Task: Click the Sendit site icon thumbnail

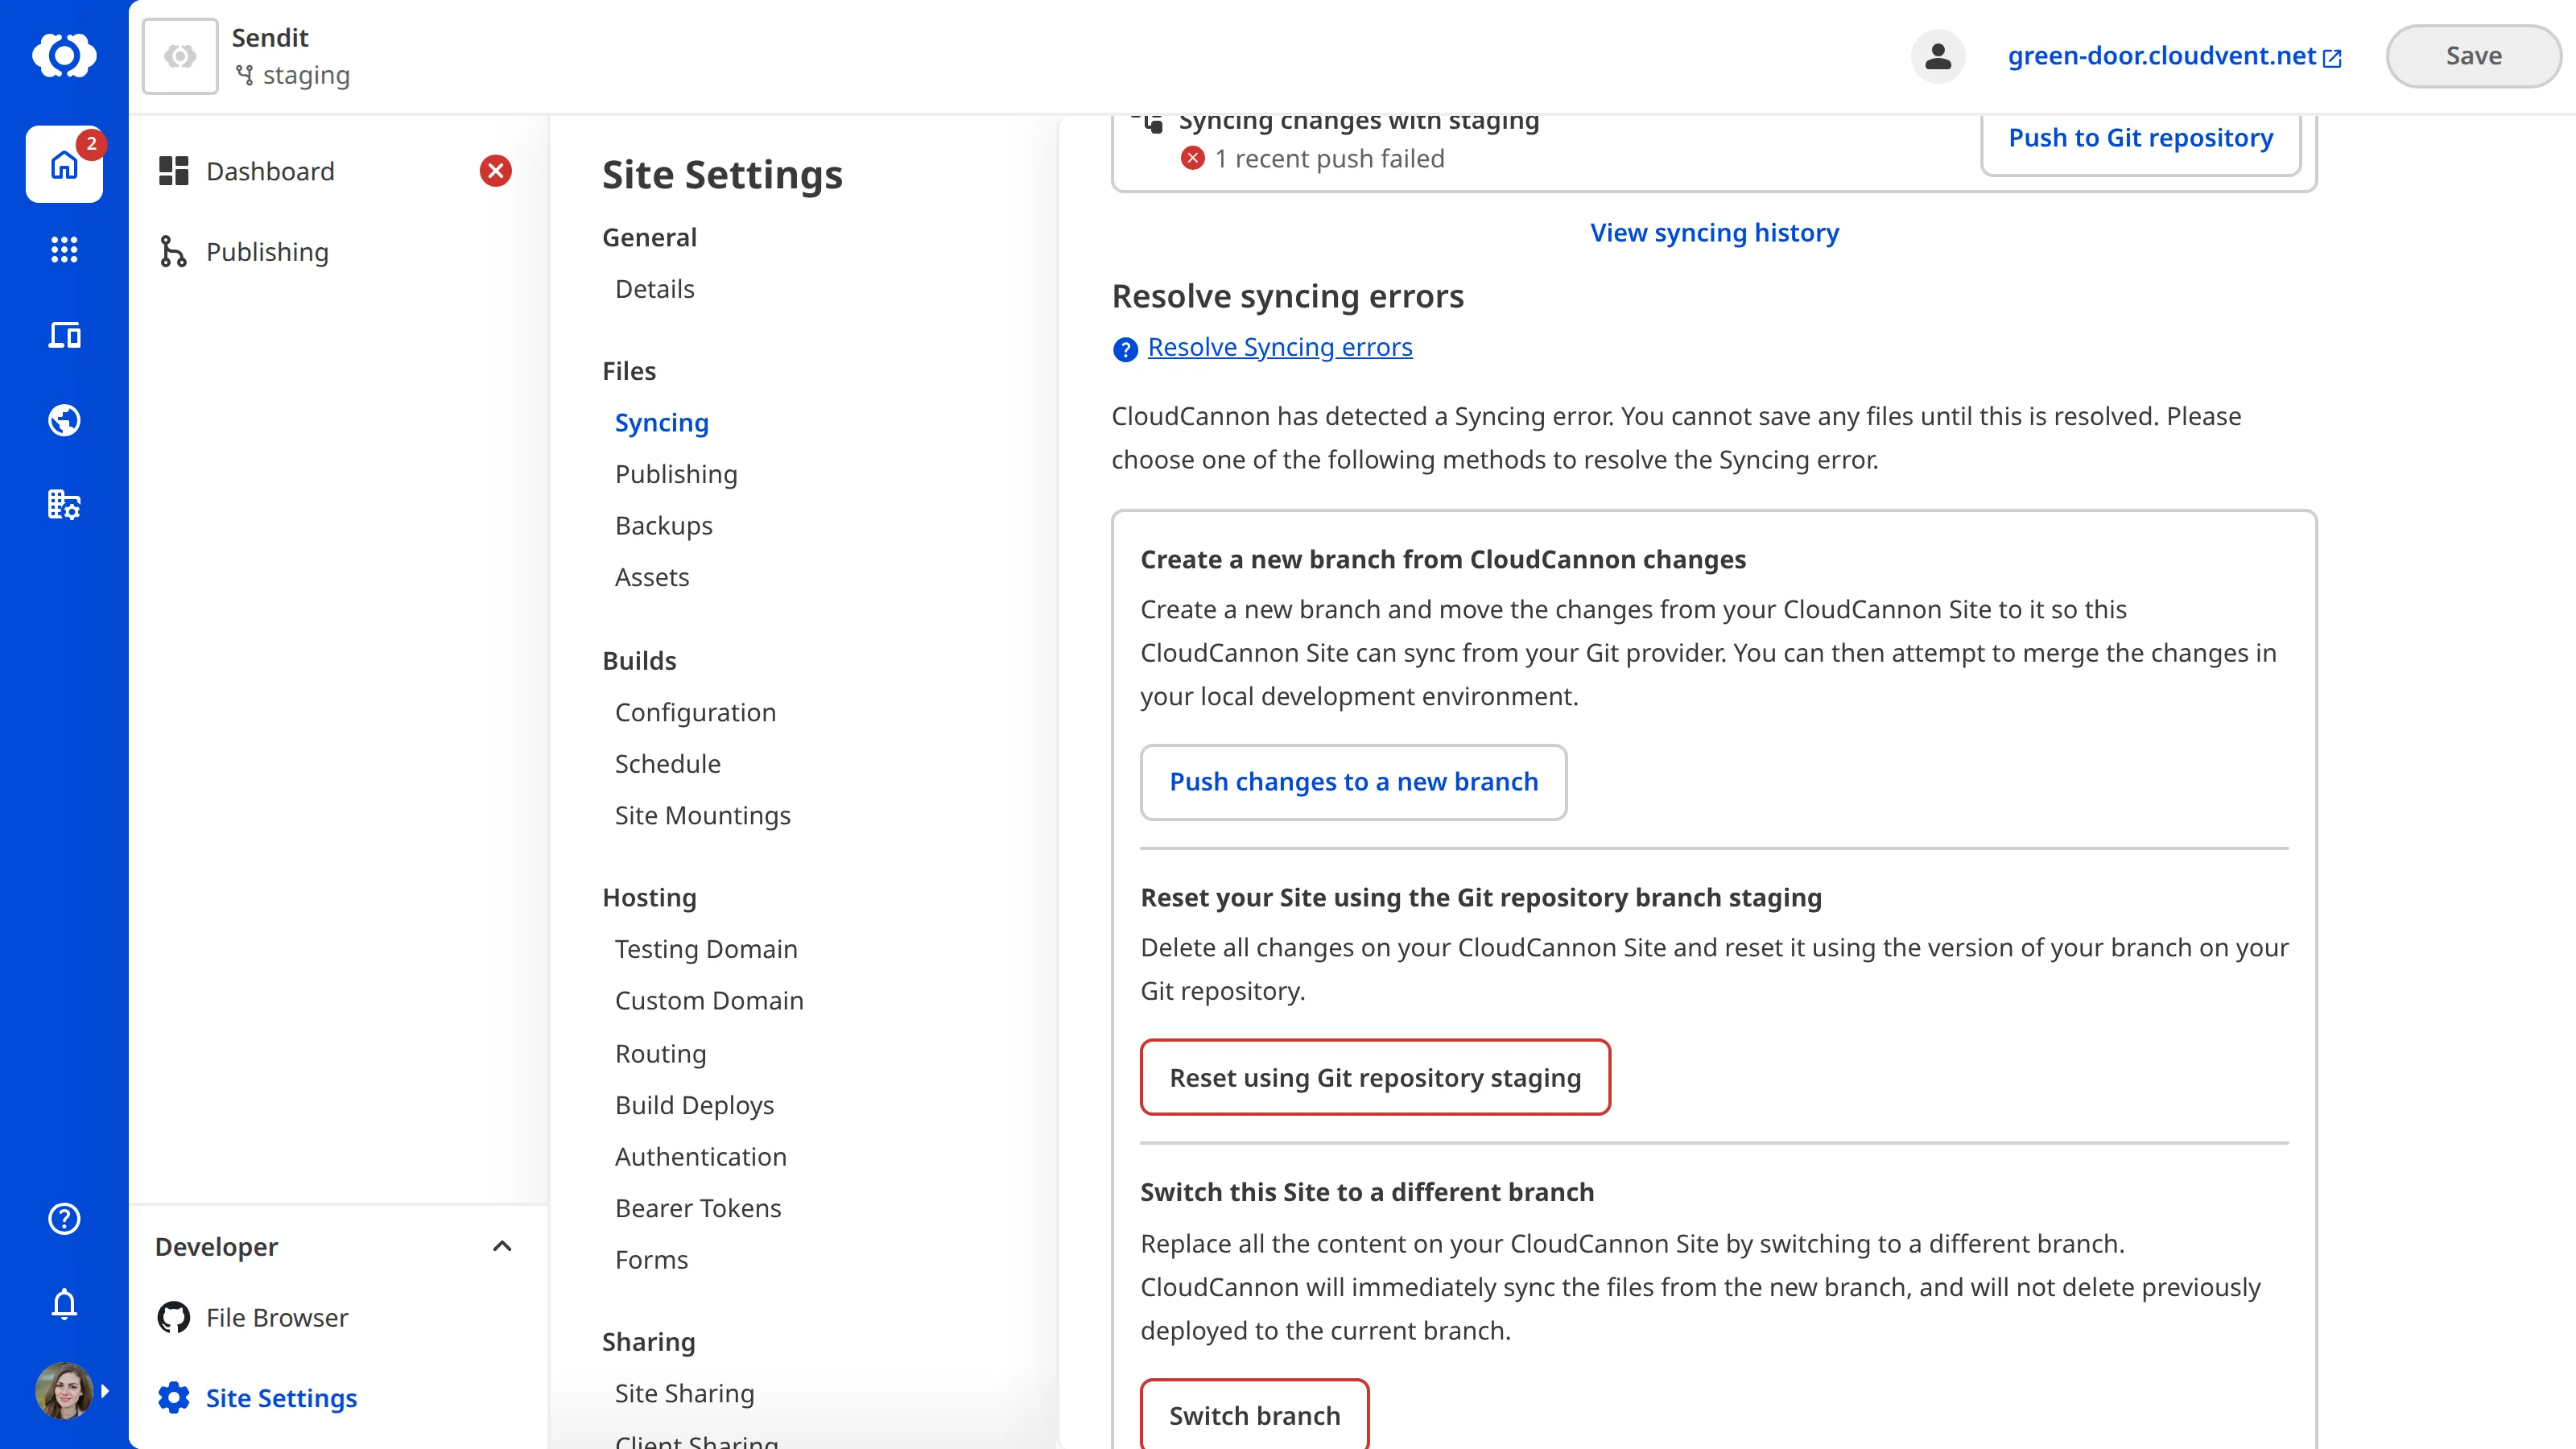Action: [180, 56]
